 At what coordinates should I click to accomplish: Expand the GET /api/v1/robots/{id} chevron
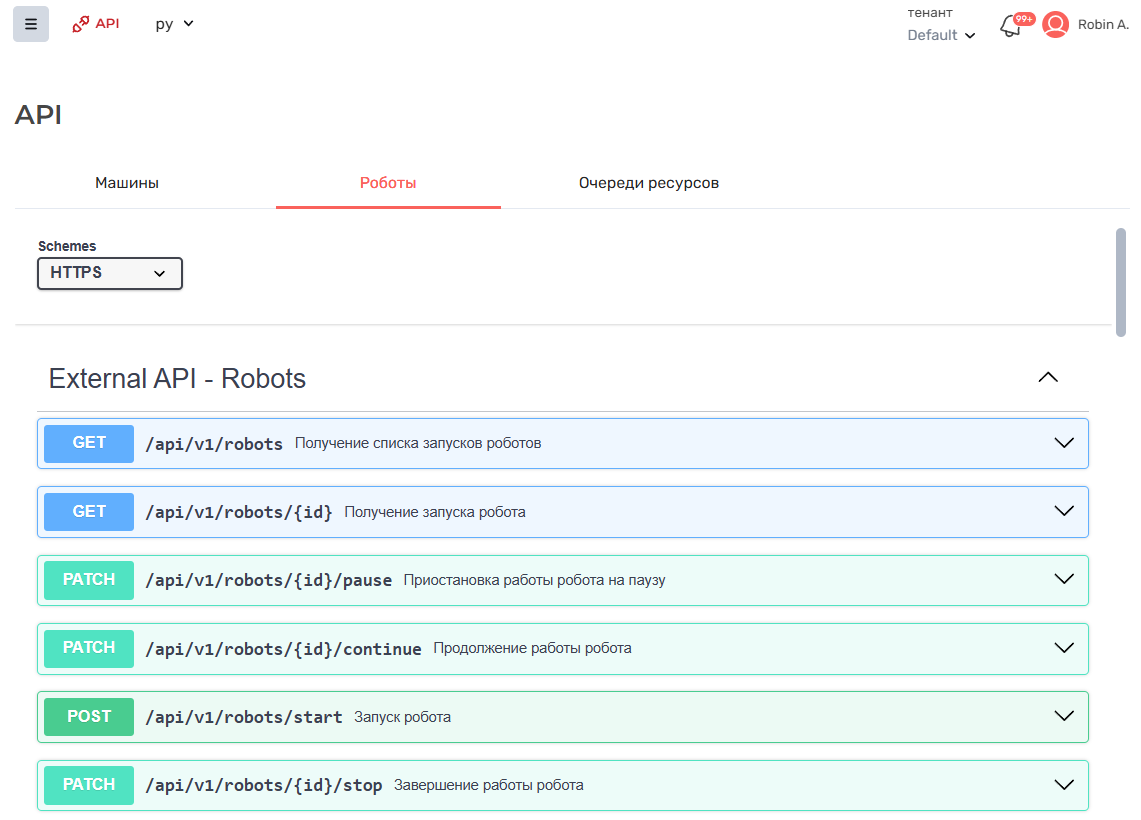(1064, 511)
